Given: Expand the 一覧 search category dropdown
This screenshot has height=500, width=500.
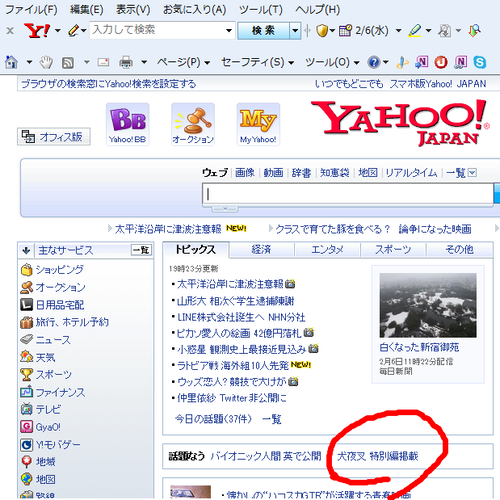Looking at the screenshot, I should 472,173.
